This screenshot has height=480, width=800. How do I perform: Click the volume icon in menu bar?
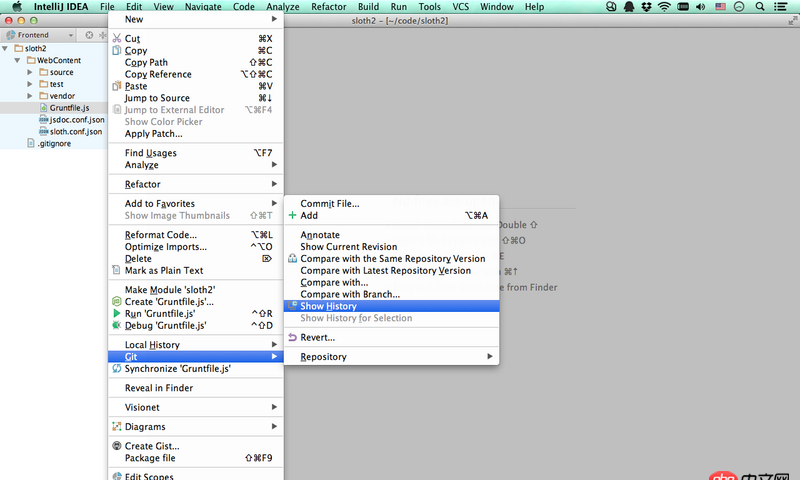coord(701,7)
